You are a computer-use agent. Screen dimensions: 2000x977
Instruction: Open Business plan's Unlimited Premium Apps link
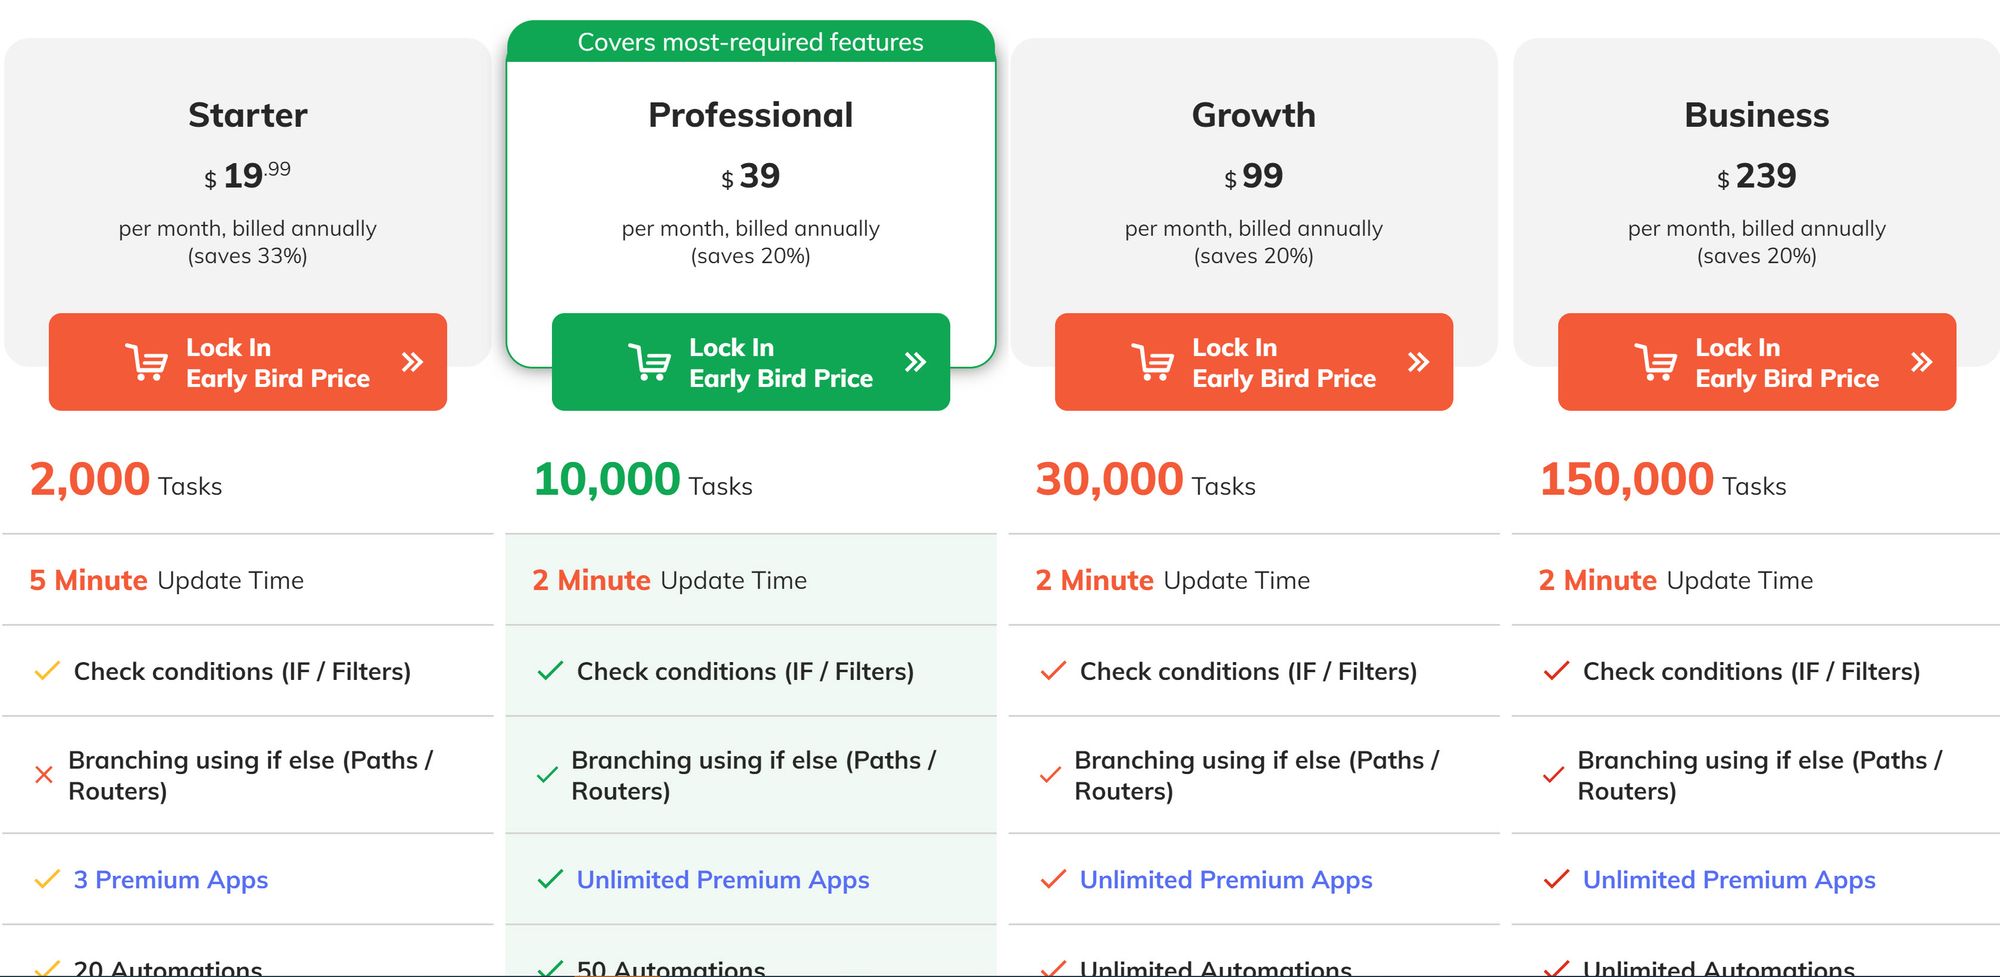[1729, 880]
